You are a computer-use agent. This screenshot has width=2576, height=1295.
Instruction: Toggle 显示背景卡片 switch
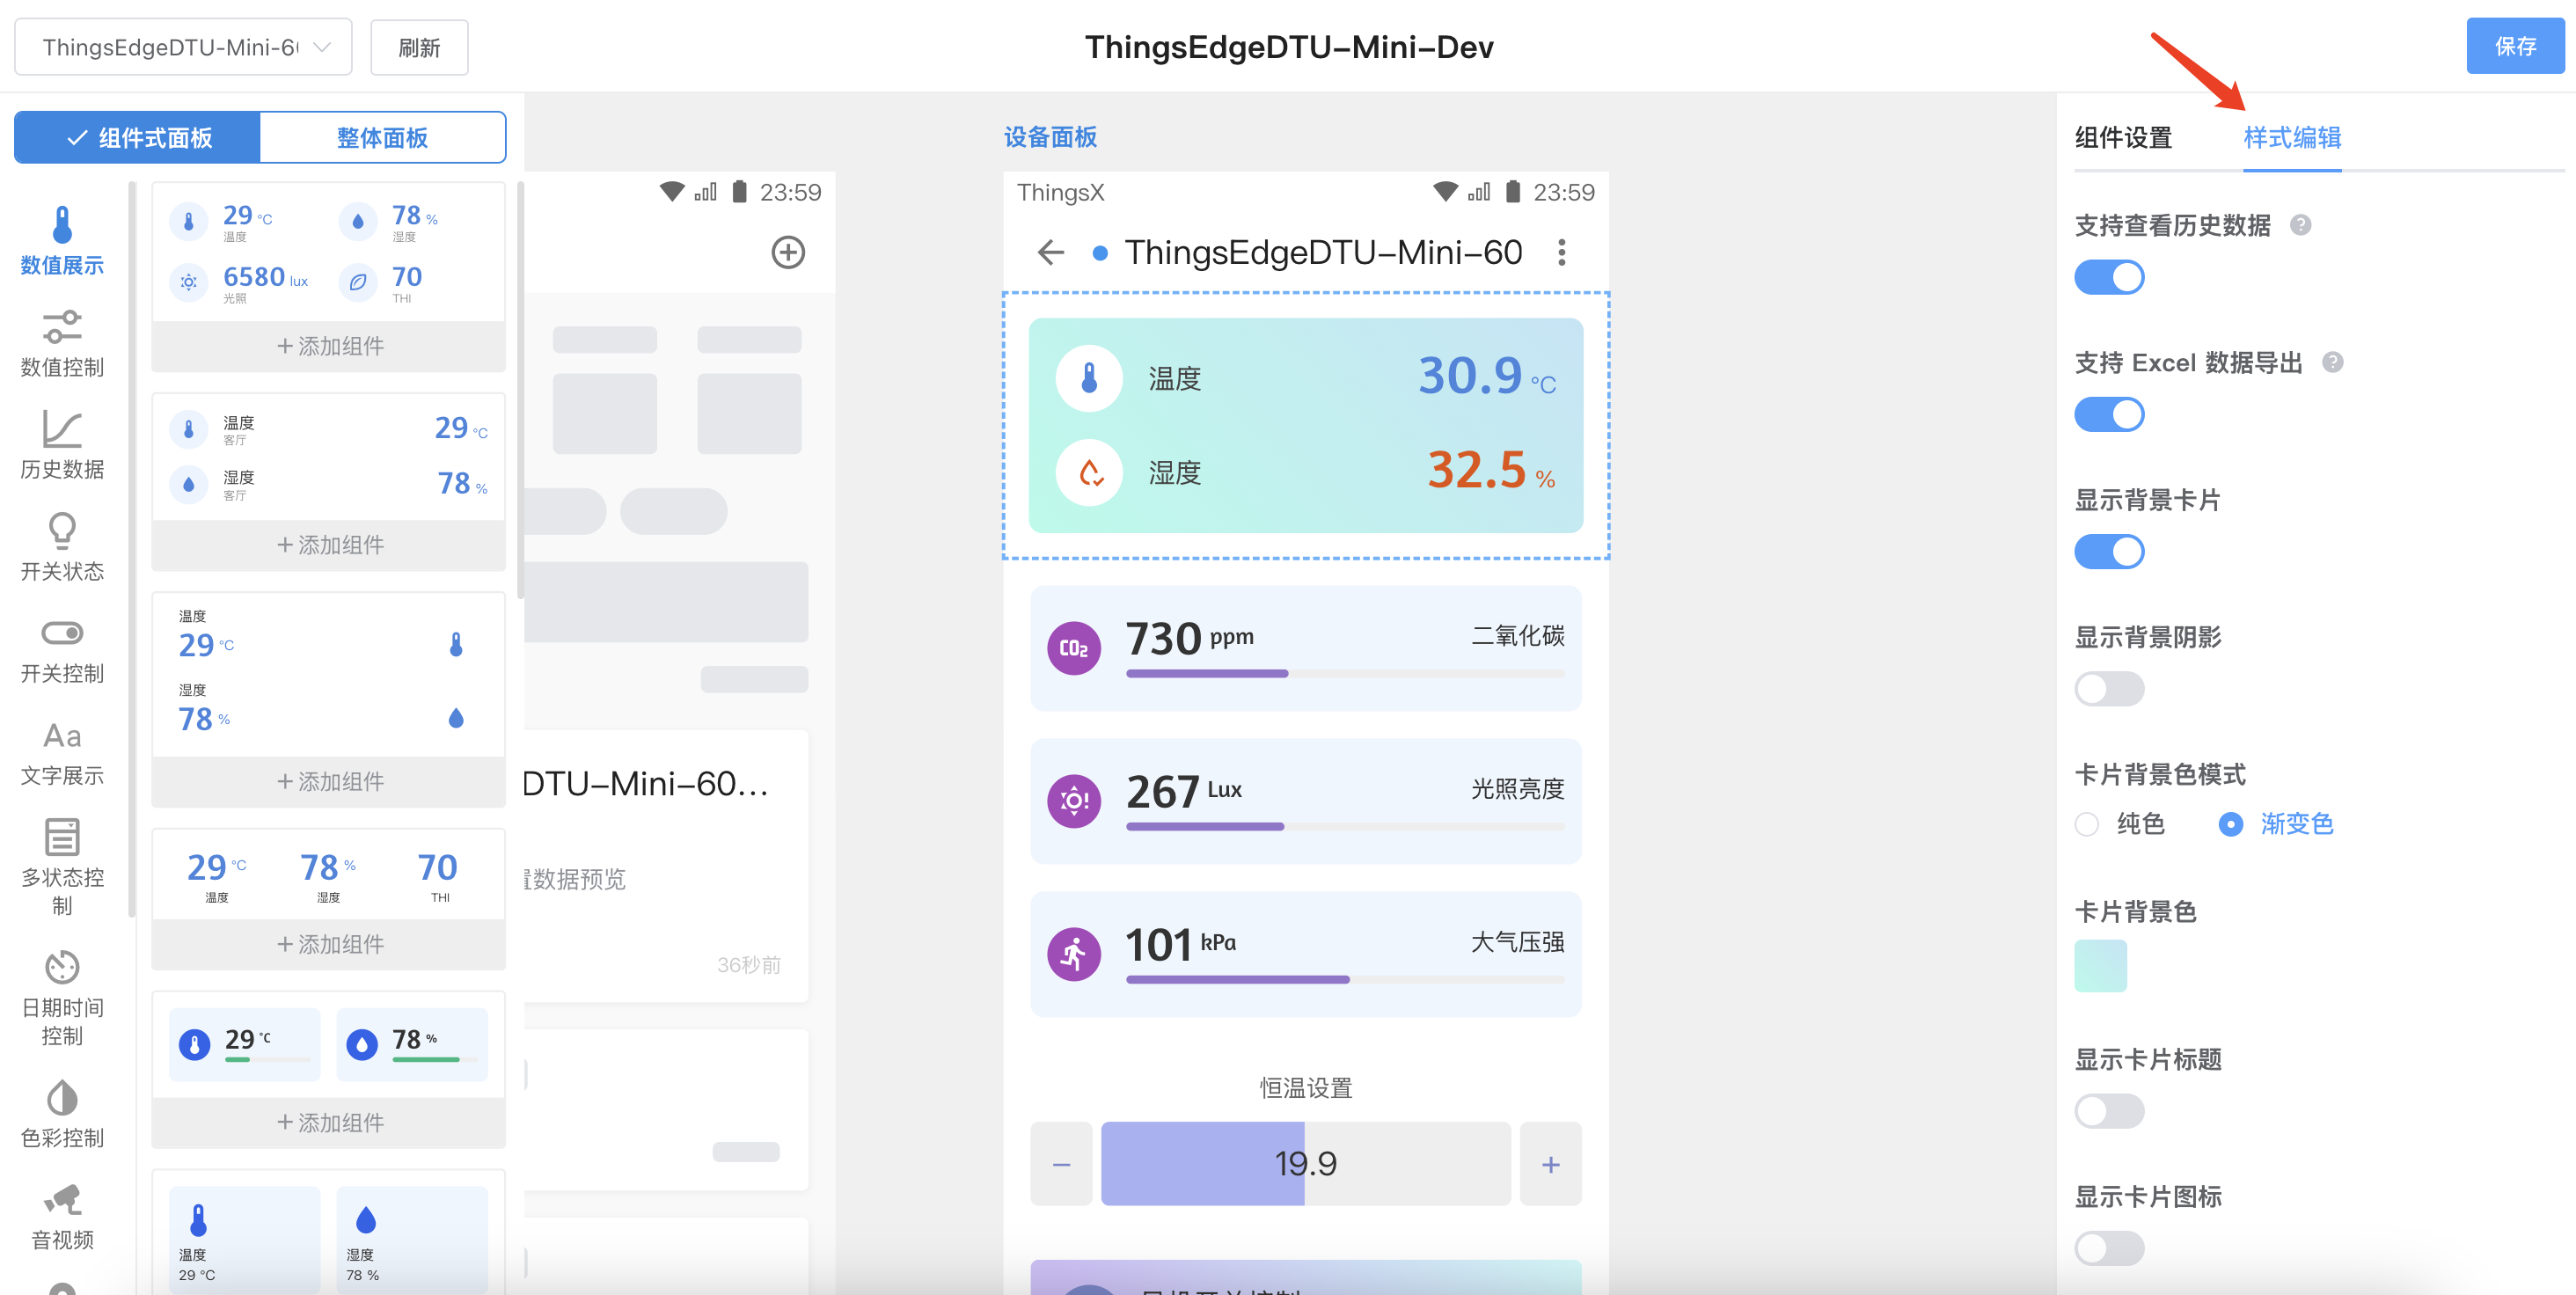2109,551
